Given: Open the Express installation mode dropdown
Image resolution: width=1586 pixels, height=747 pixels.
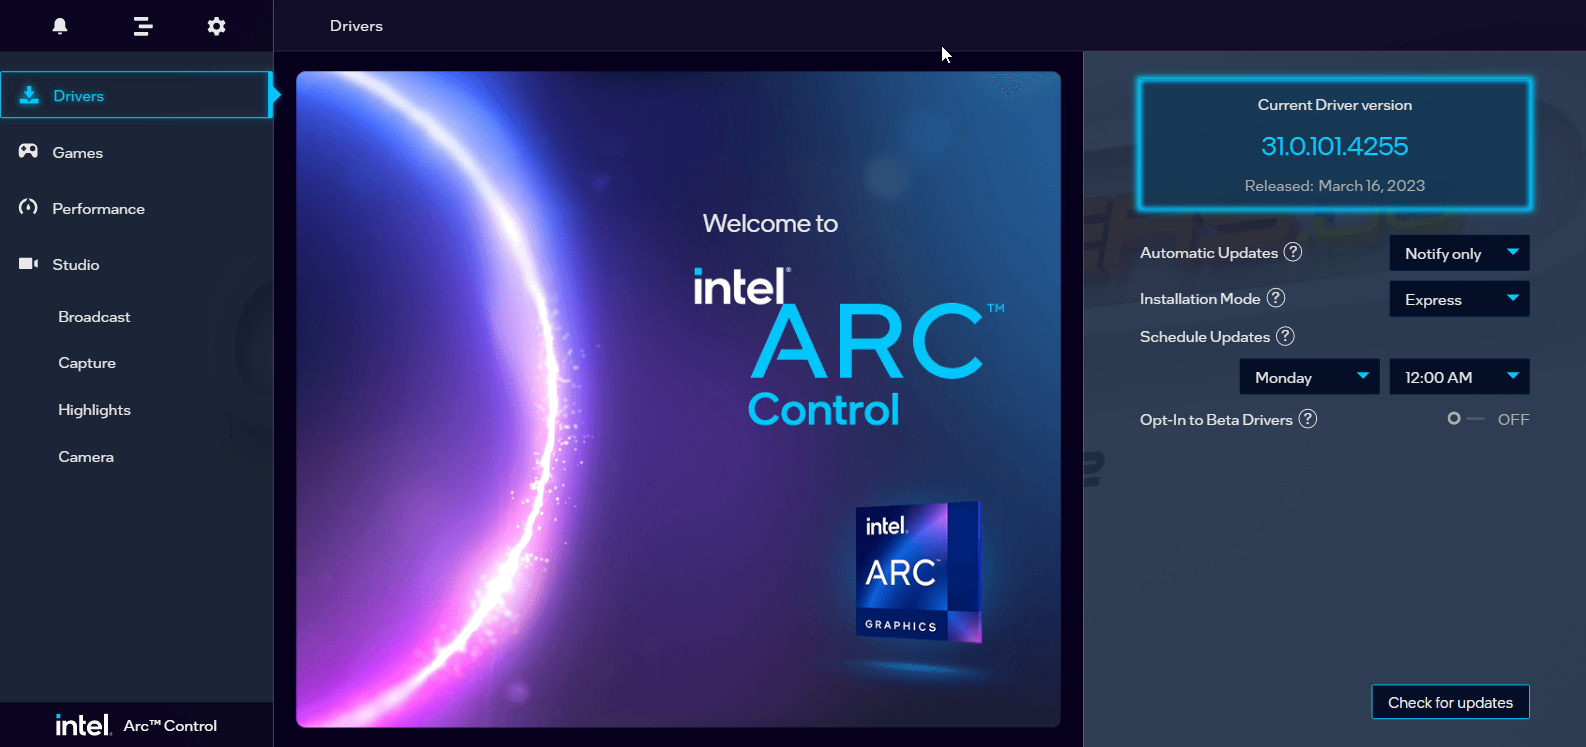Looking at the screenshot, I should coord(1459,299).
